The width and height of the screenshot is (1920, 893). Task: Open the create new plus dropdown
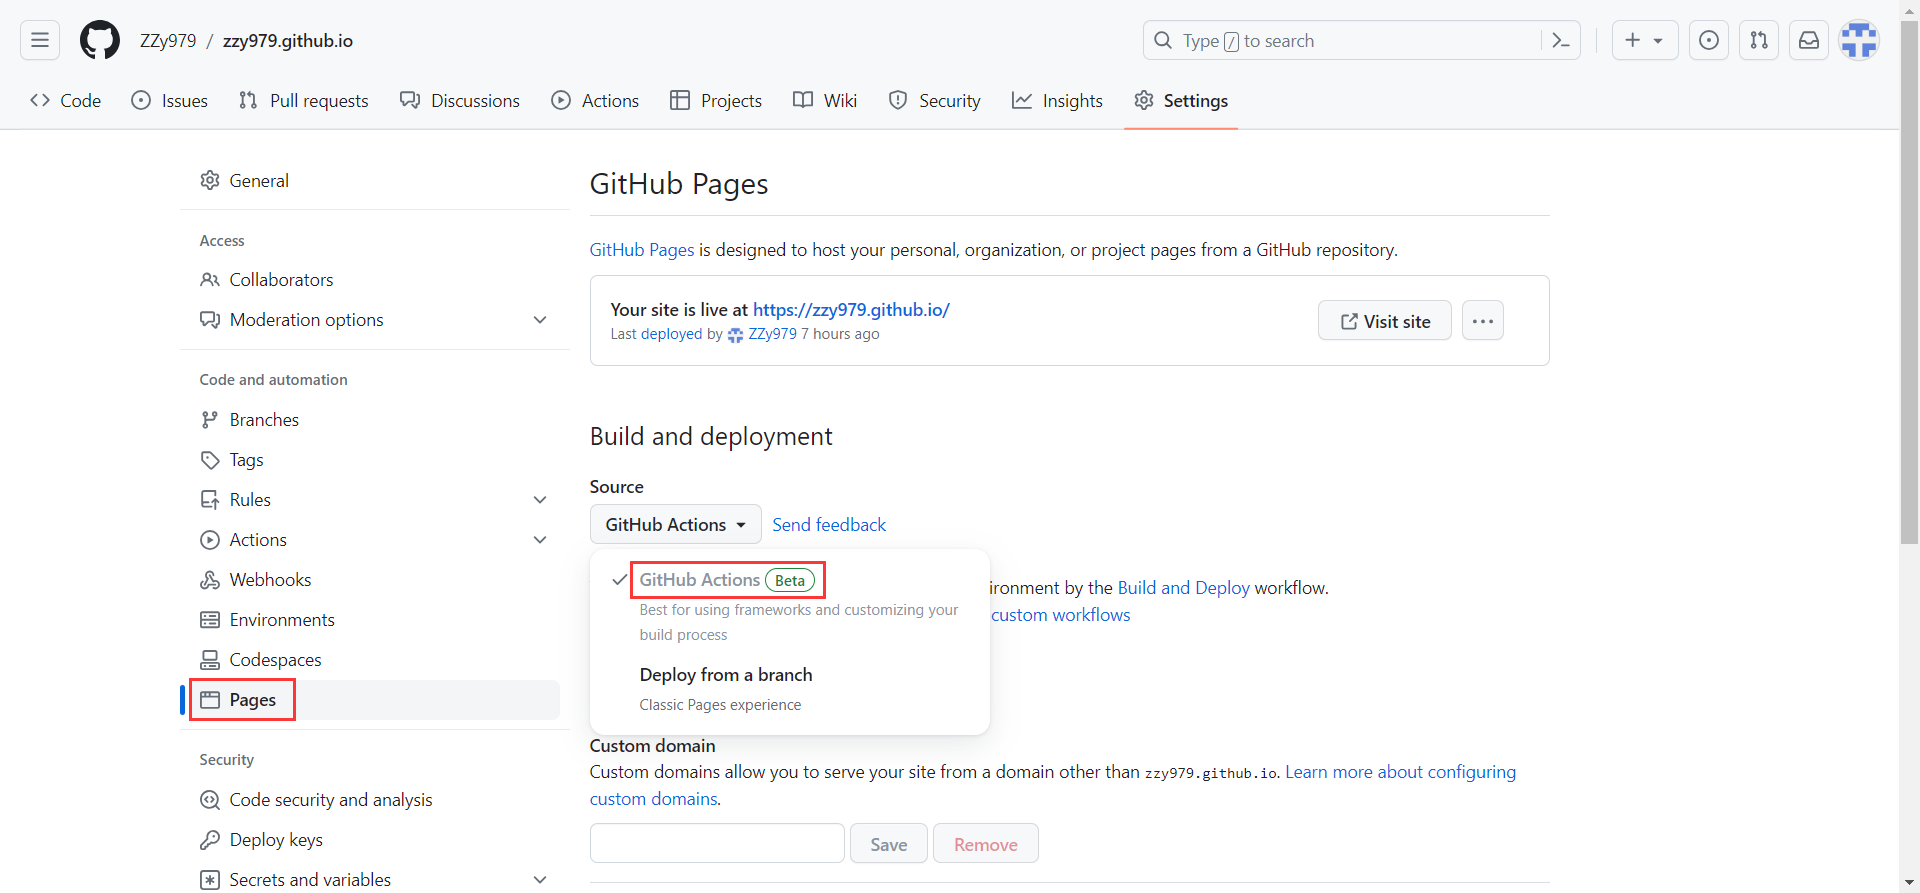(1645, 40)
